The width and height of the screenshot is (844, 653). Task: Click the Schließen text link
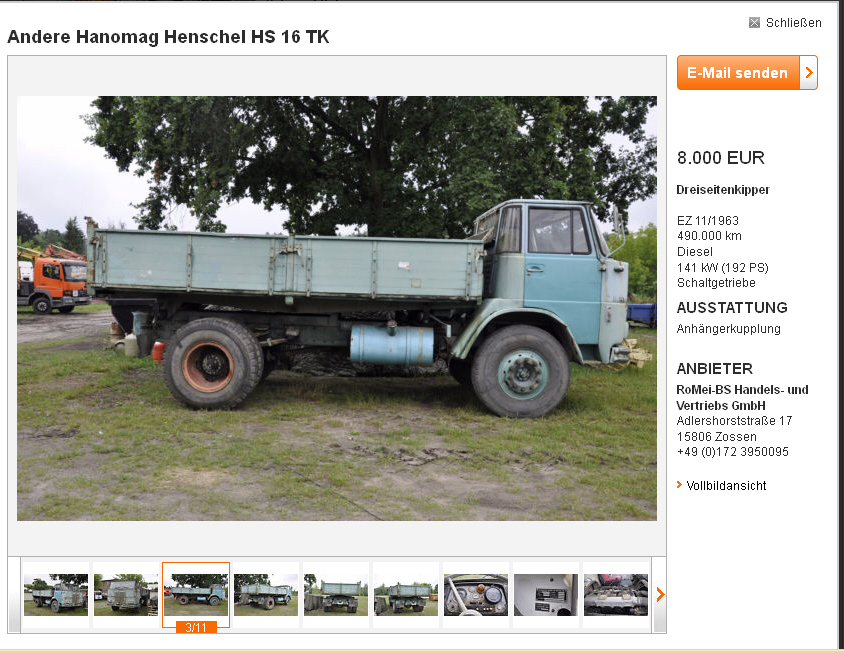tap(793, 23)
